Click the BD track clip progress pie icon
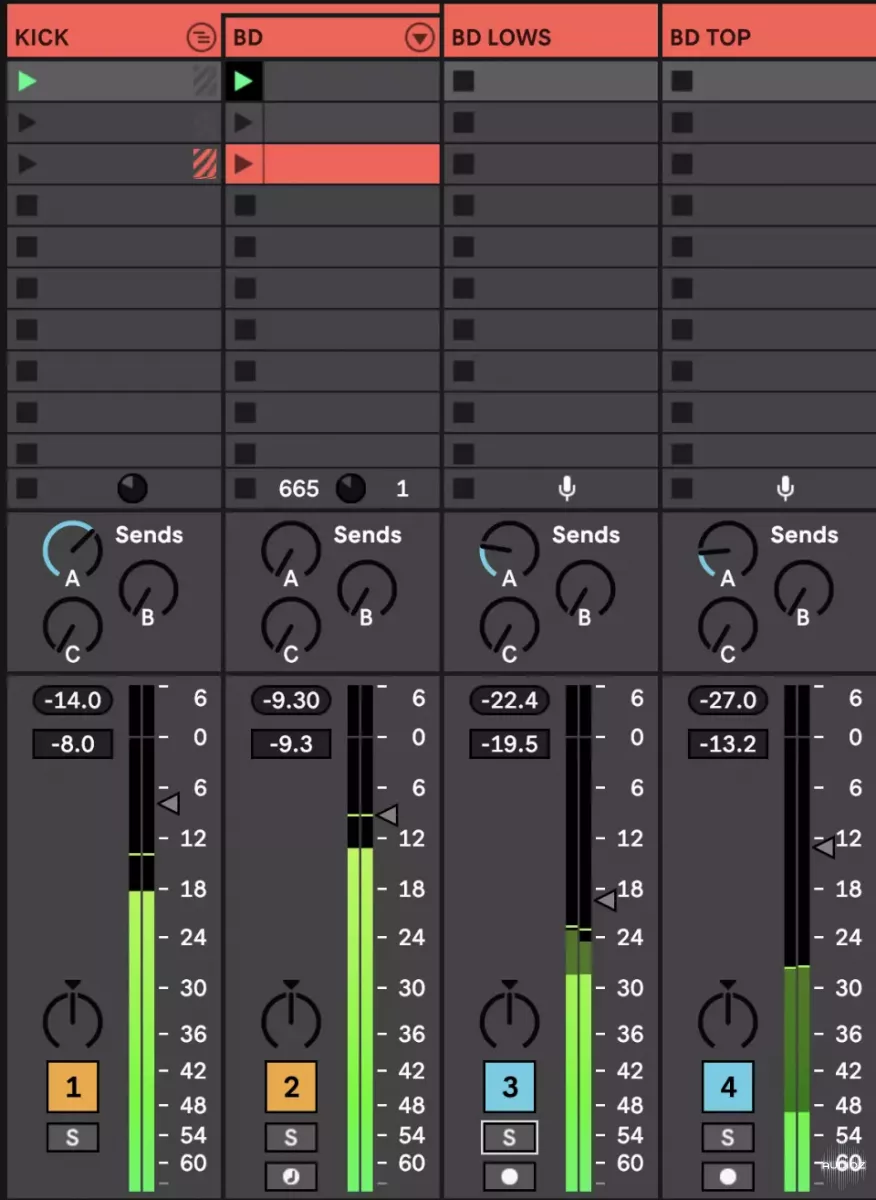 (350, 488)
